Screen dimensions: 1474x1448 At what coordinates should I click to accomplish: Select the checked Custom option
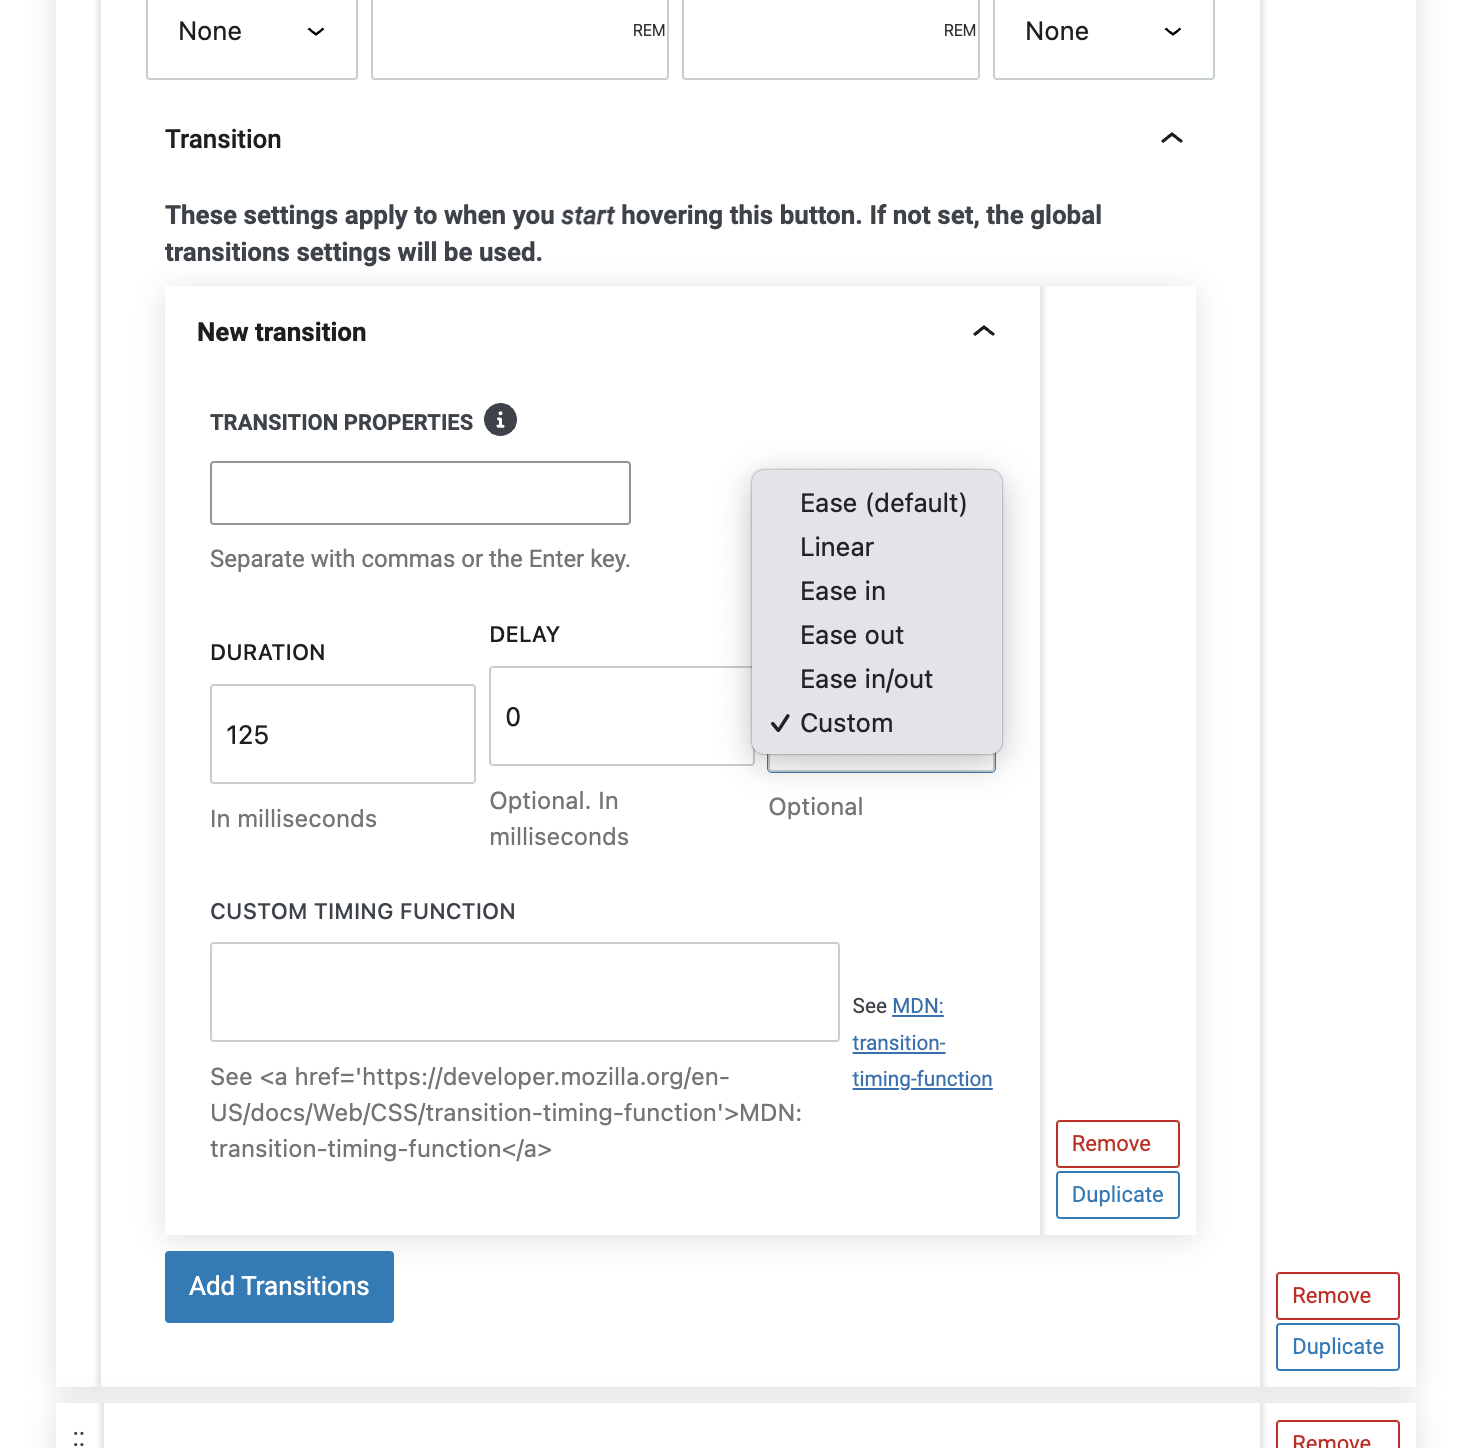(846, 723)
